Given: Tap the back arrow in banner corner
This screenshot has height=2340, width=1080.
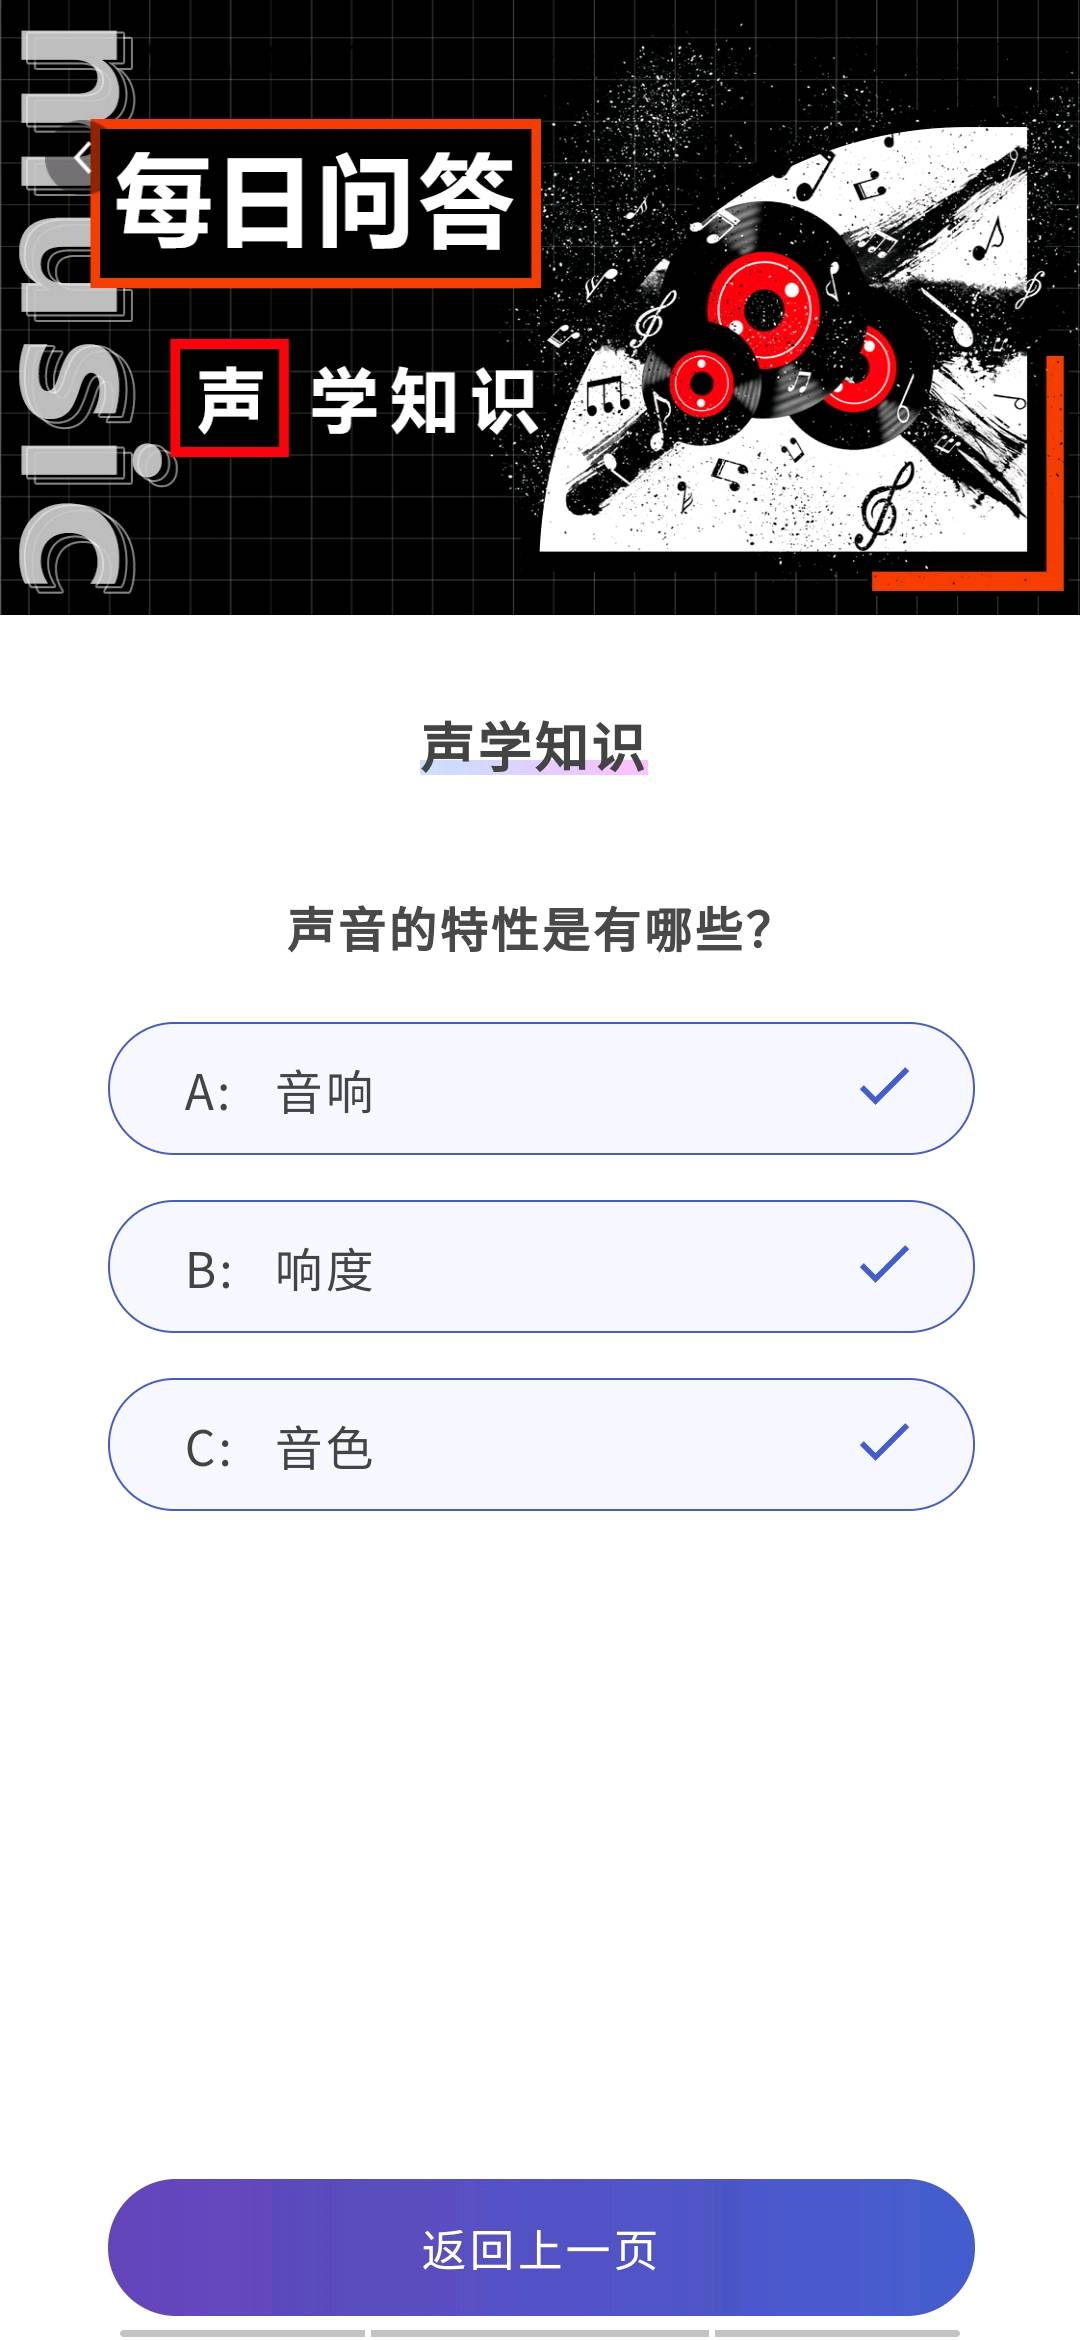Looking at the screenshot, I should coord(83,158).
